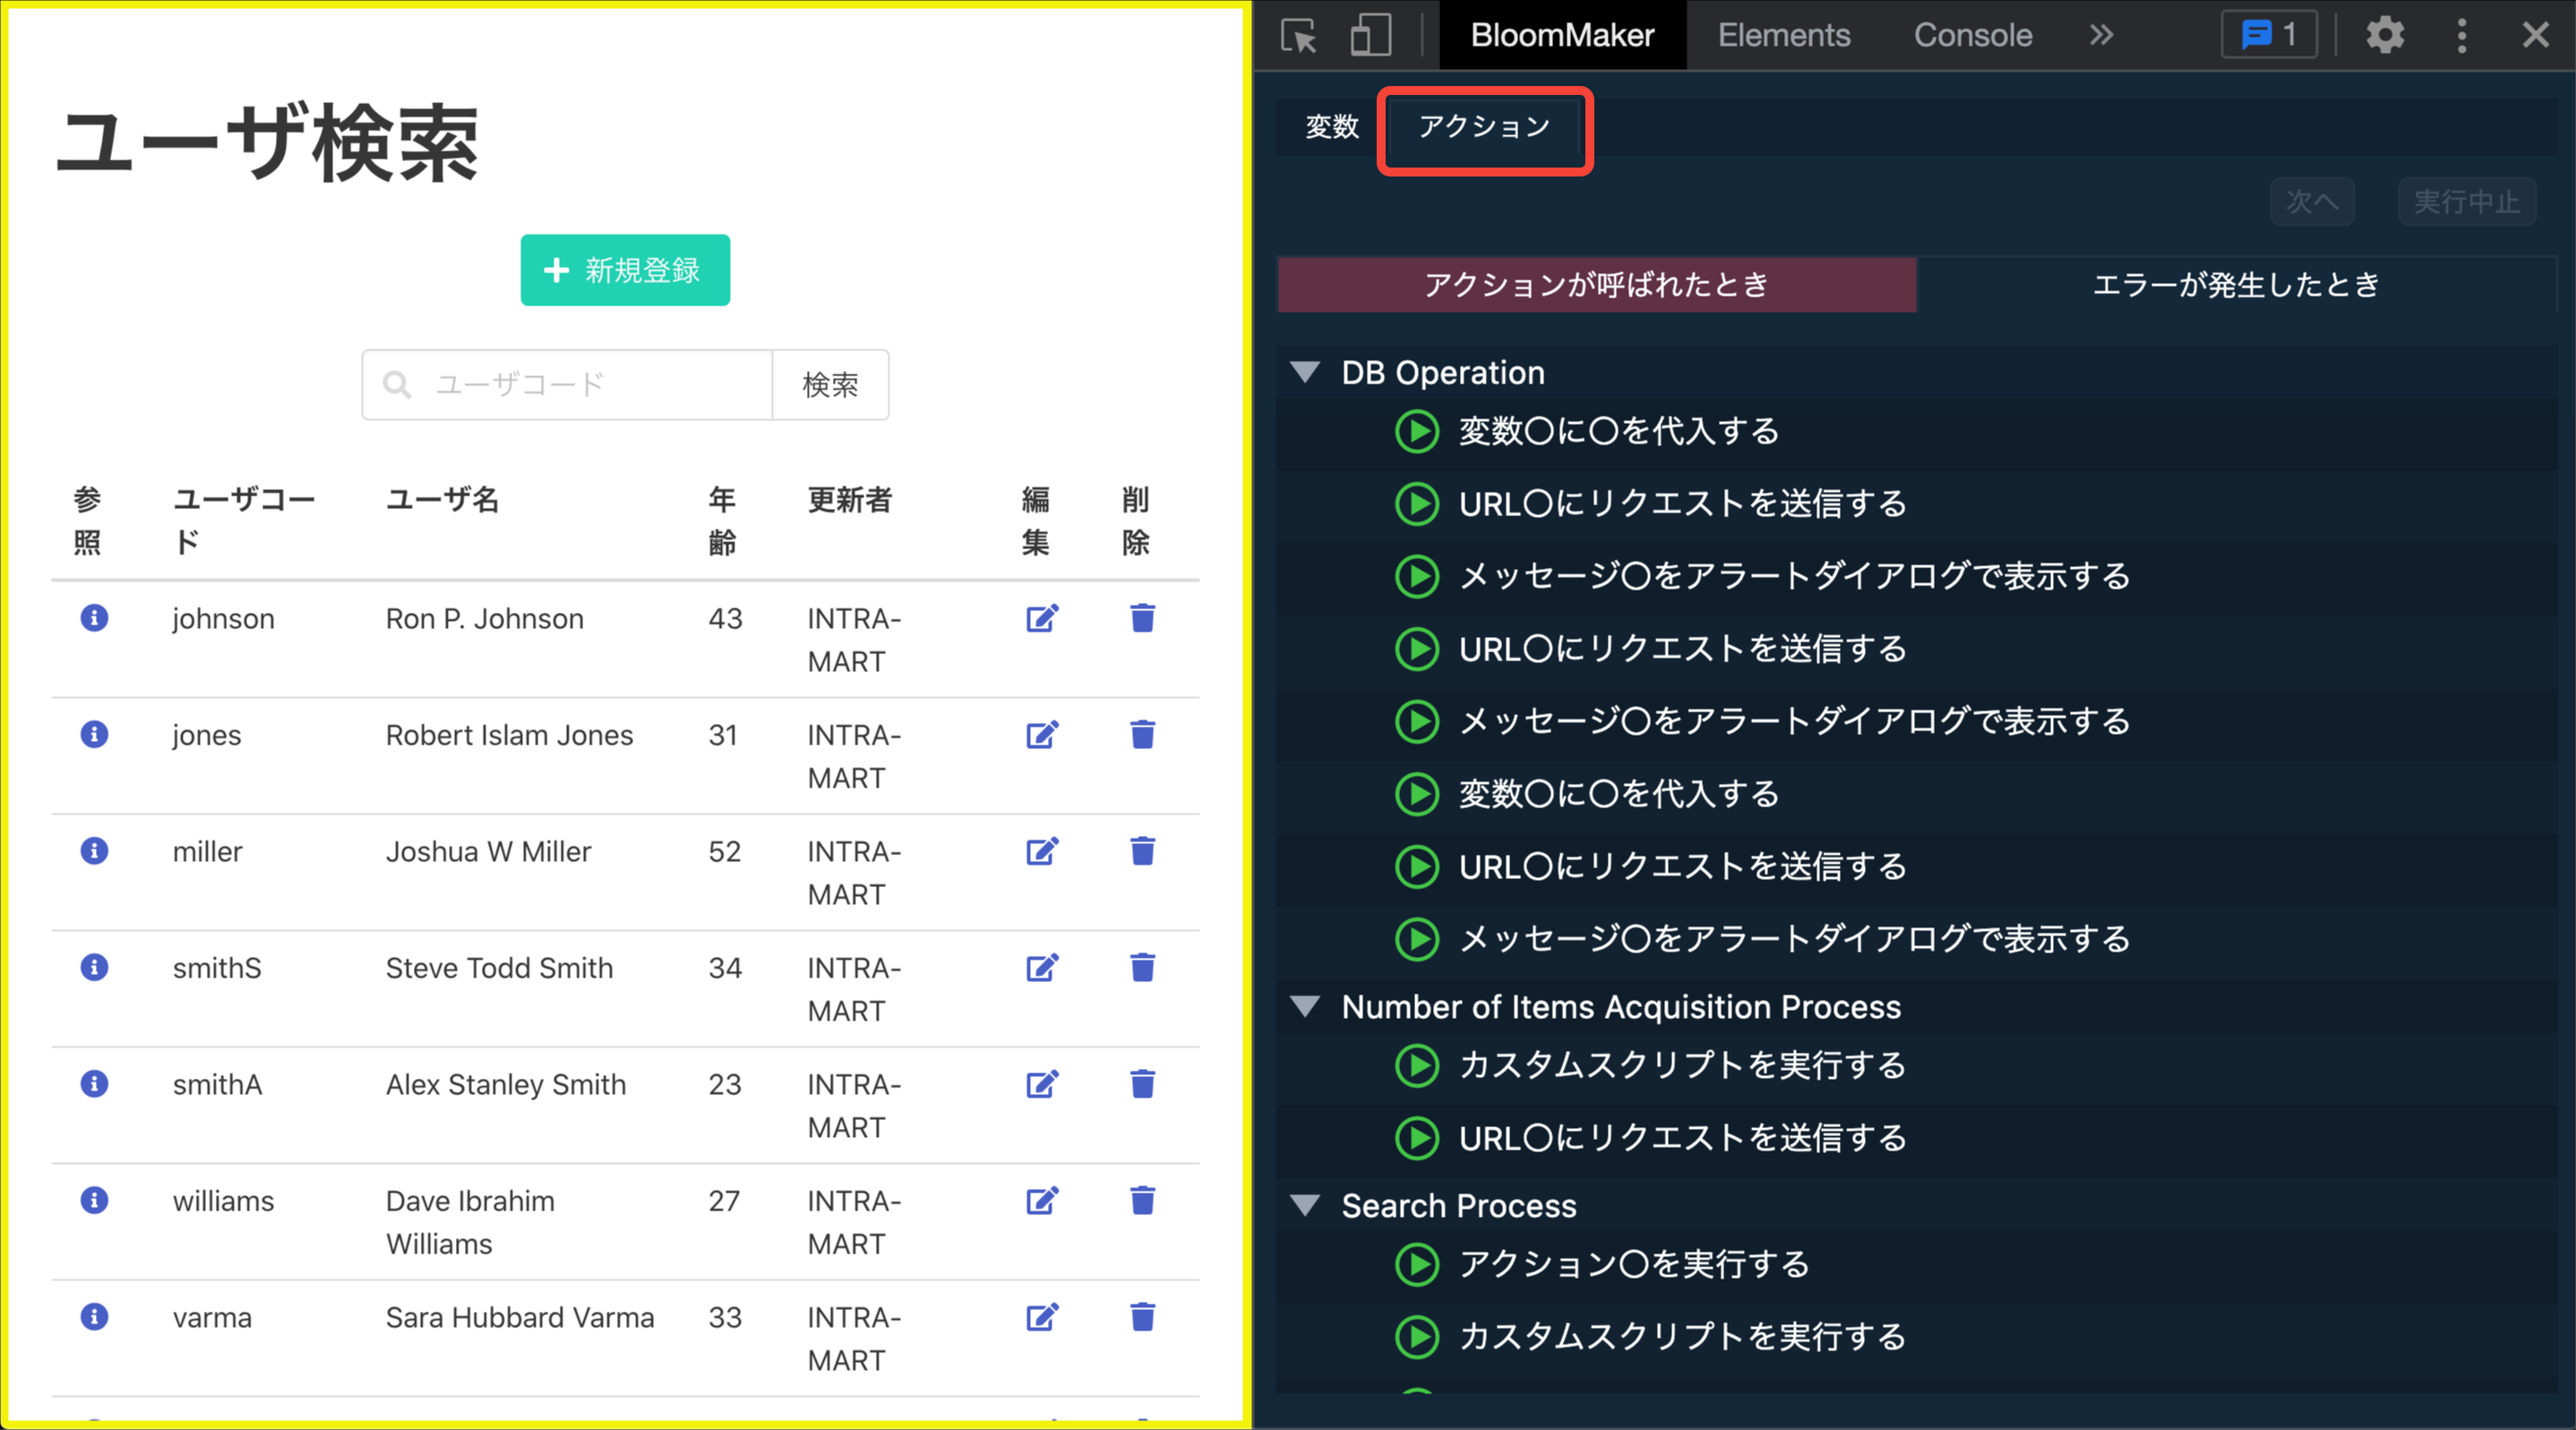
Task: Run the first 変数〇に〇を代入する step
Action: pos(1417,432)
